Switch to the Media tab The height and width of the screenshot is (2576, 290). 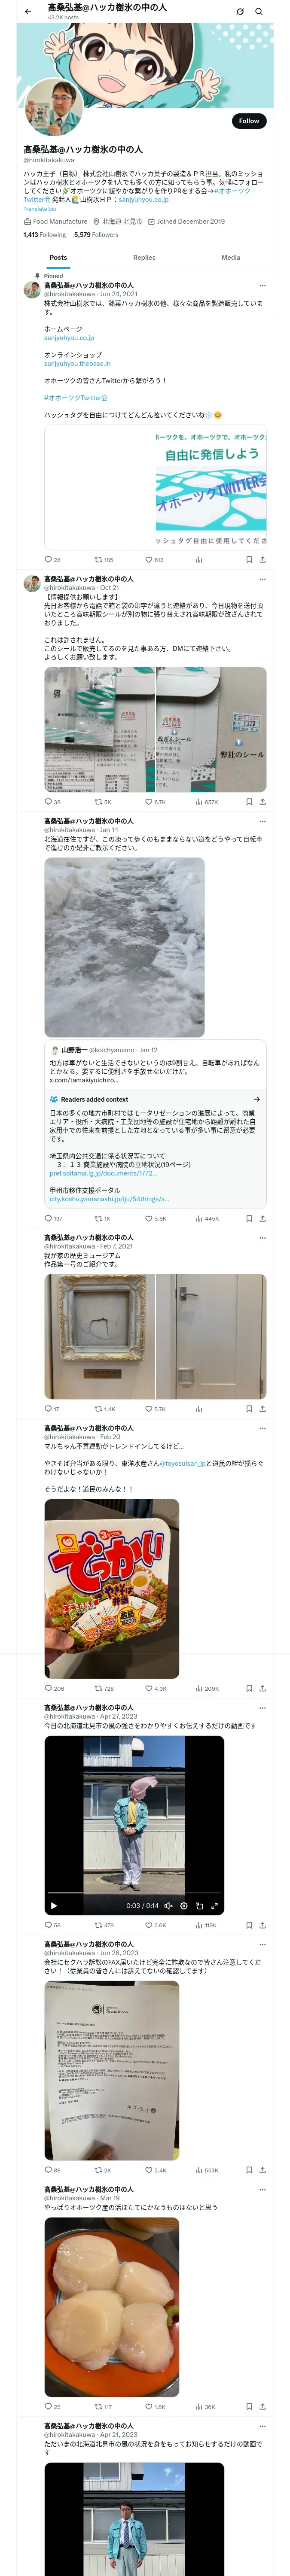pos(231,258)
